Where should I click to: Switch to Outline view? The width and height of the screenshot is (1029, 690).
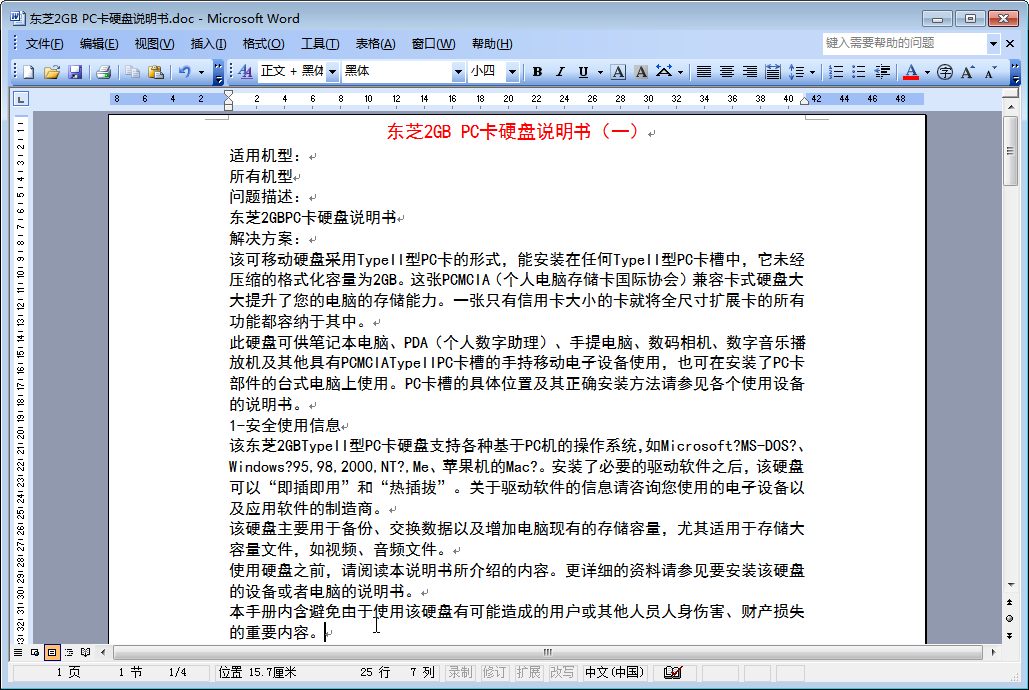[69, 653]
